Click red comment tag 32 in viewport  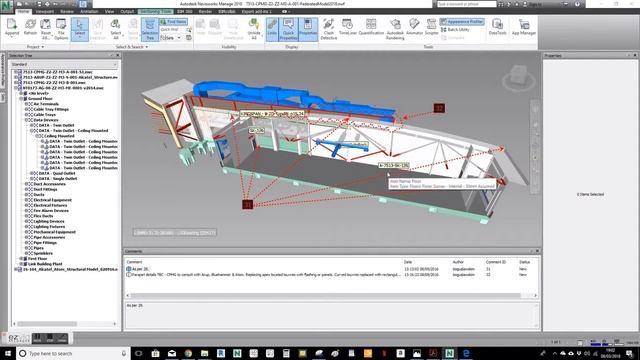click(439, 108)
